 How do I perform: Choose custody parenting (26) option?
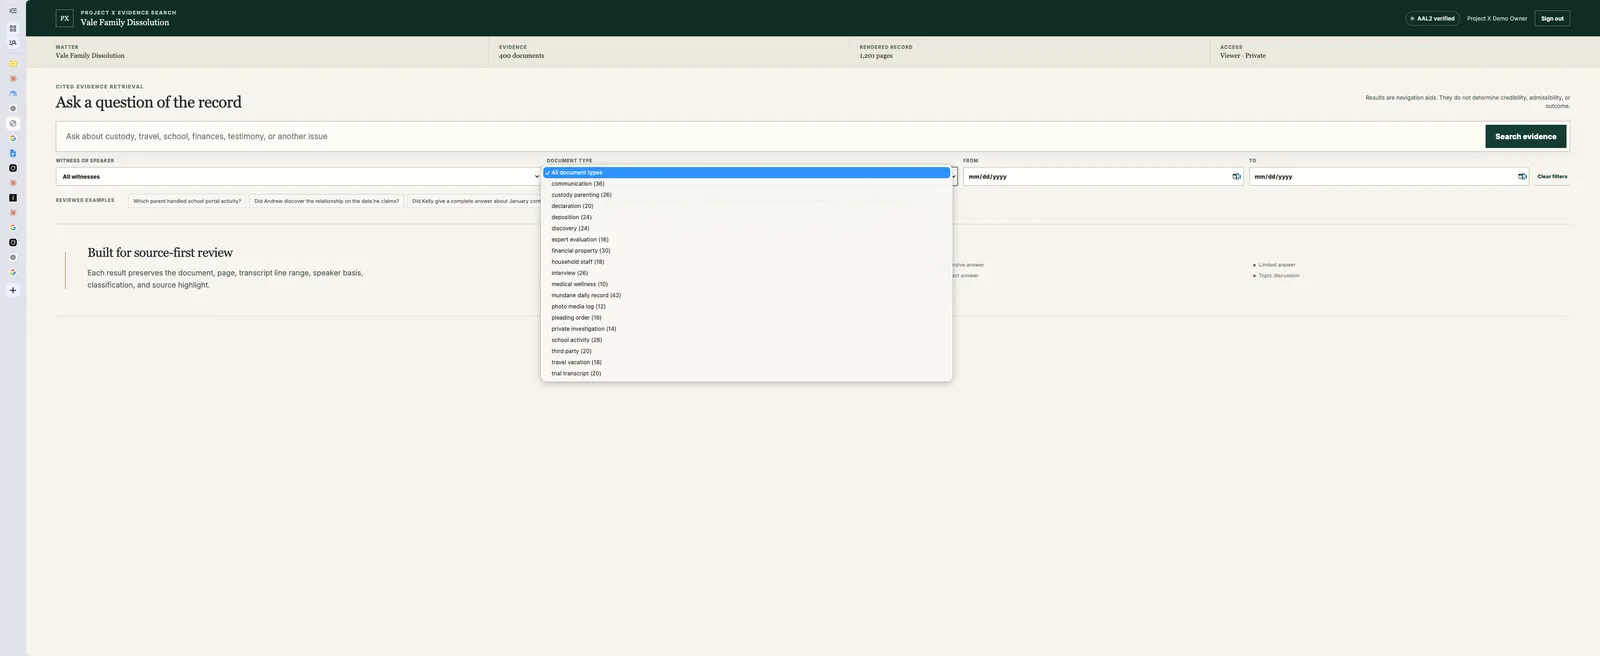click(x=746, y=195)
